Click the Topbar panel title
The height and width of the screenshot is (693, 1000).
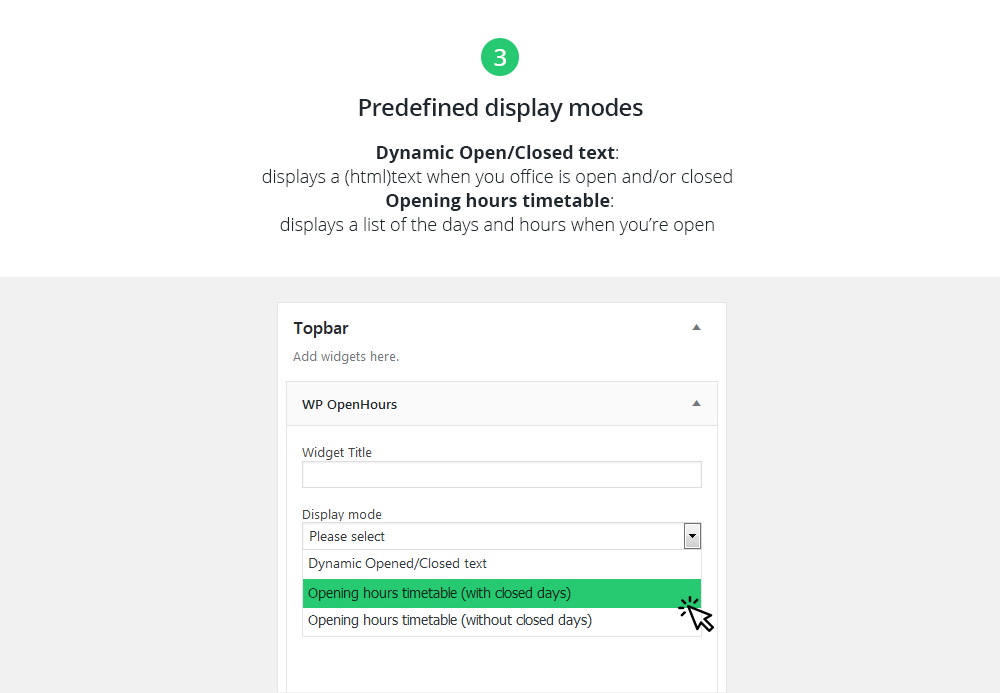coord(321,328)
